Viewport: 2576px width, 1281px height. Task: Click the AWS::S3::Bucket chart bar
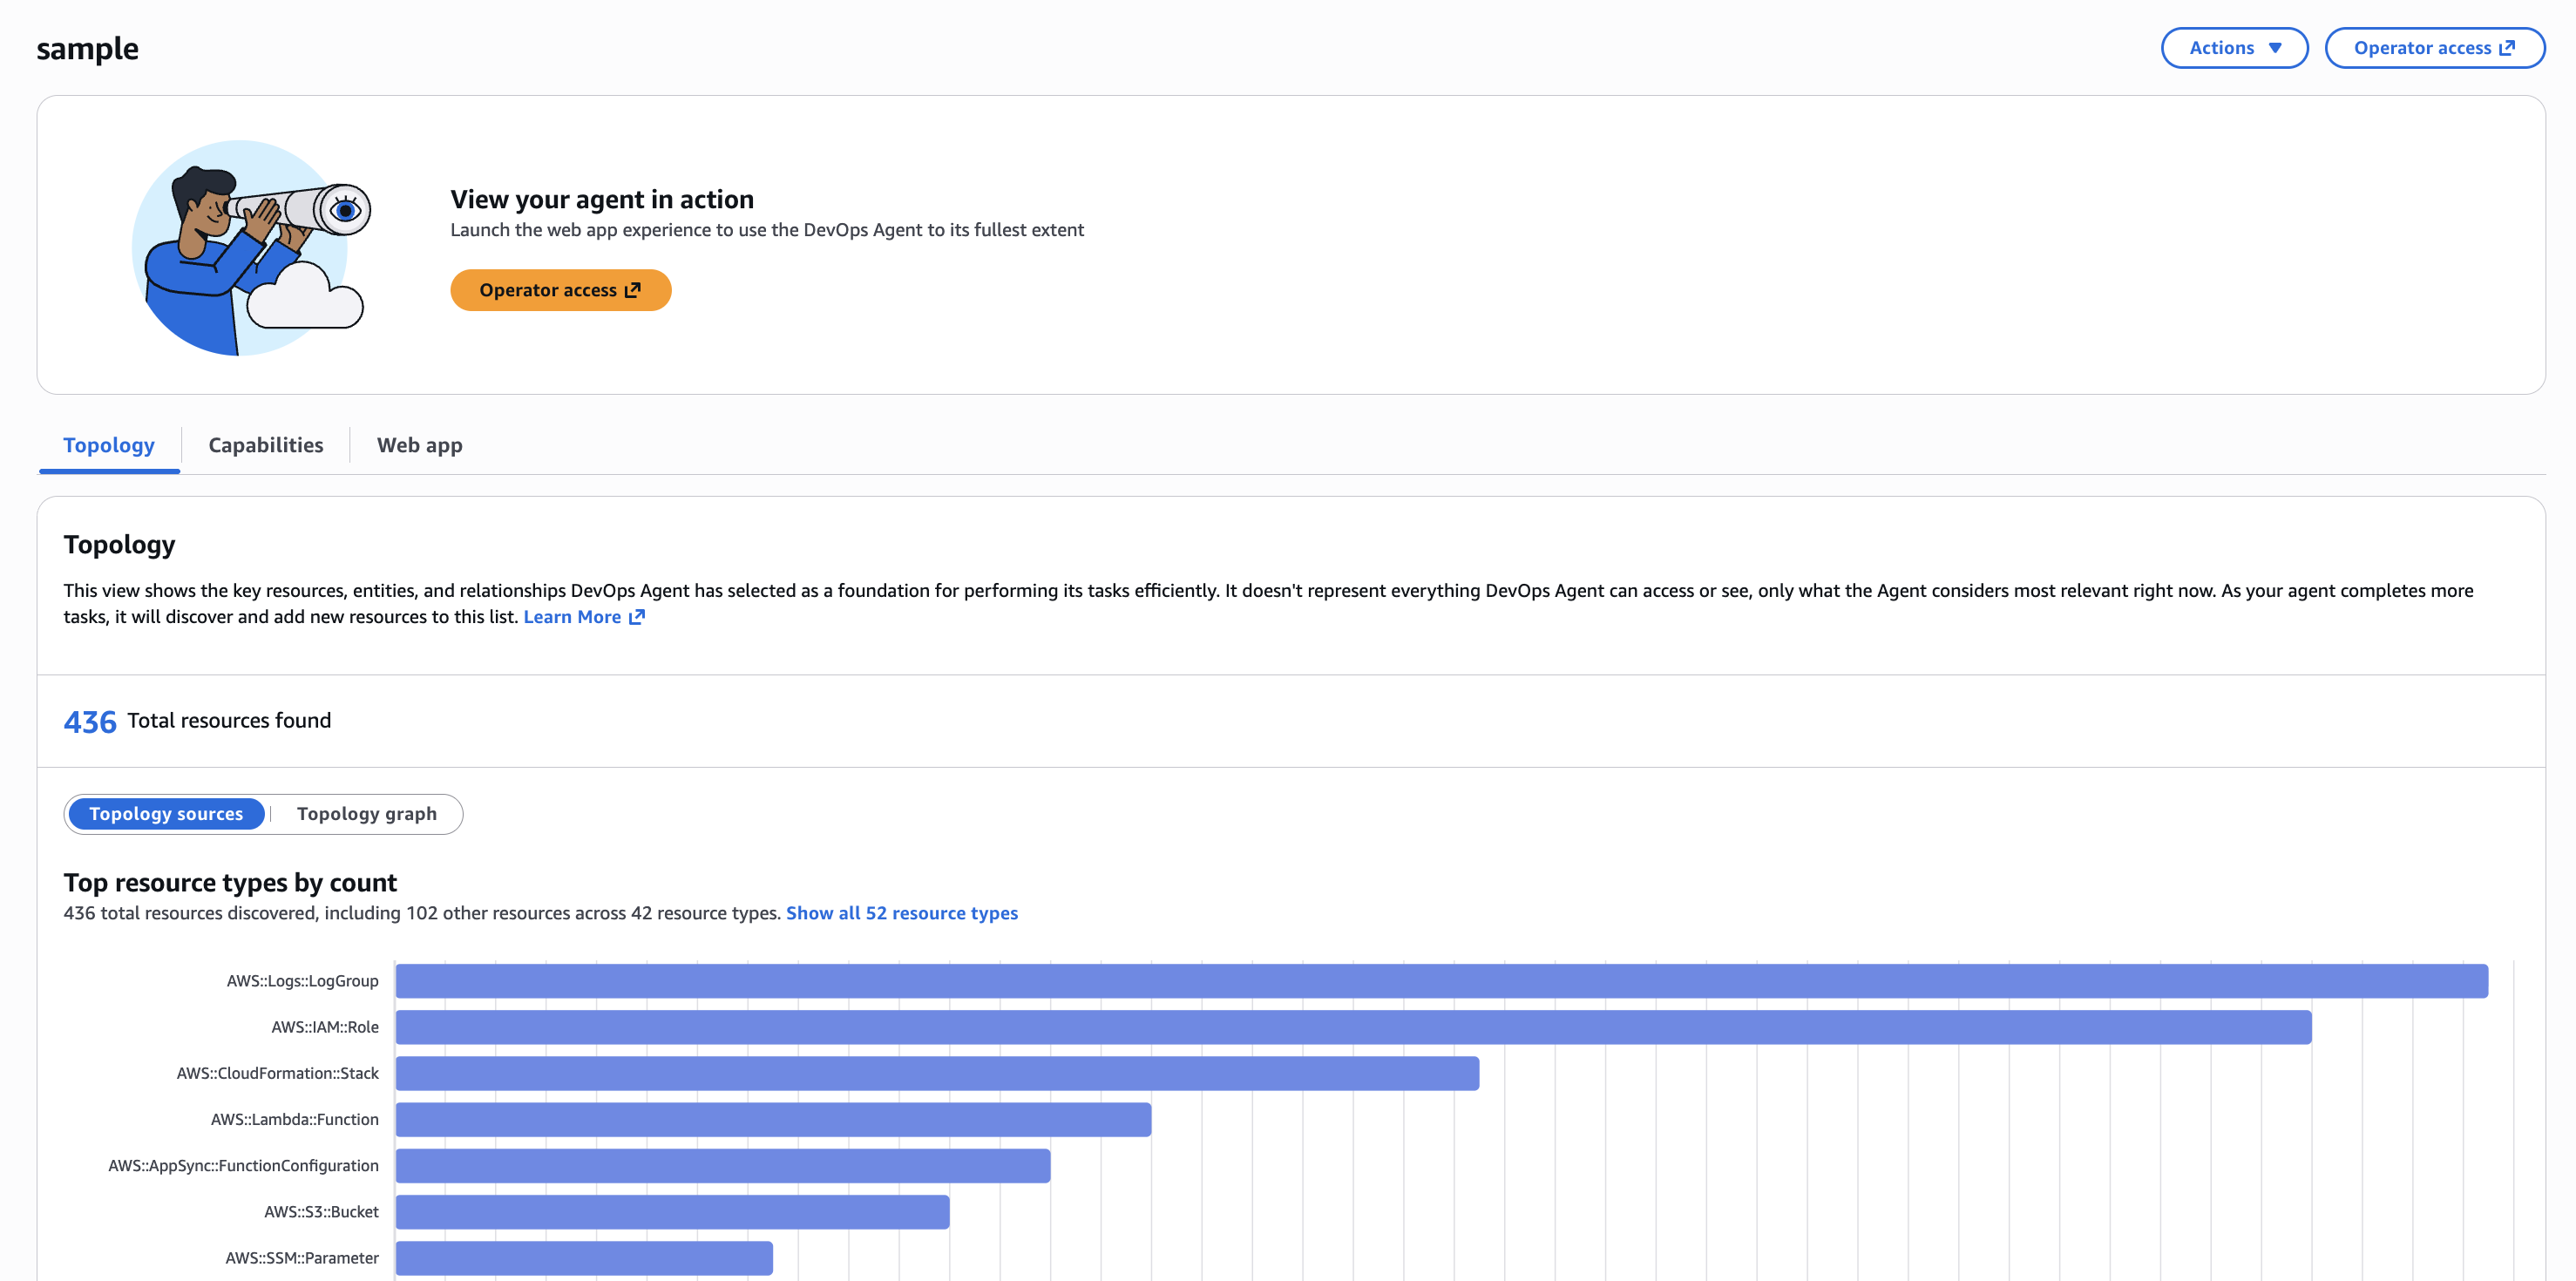tap(671, 1212)
